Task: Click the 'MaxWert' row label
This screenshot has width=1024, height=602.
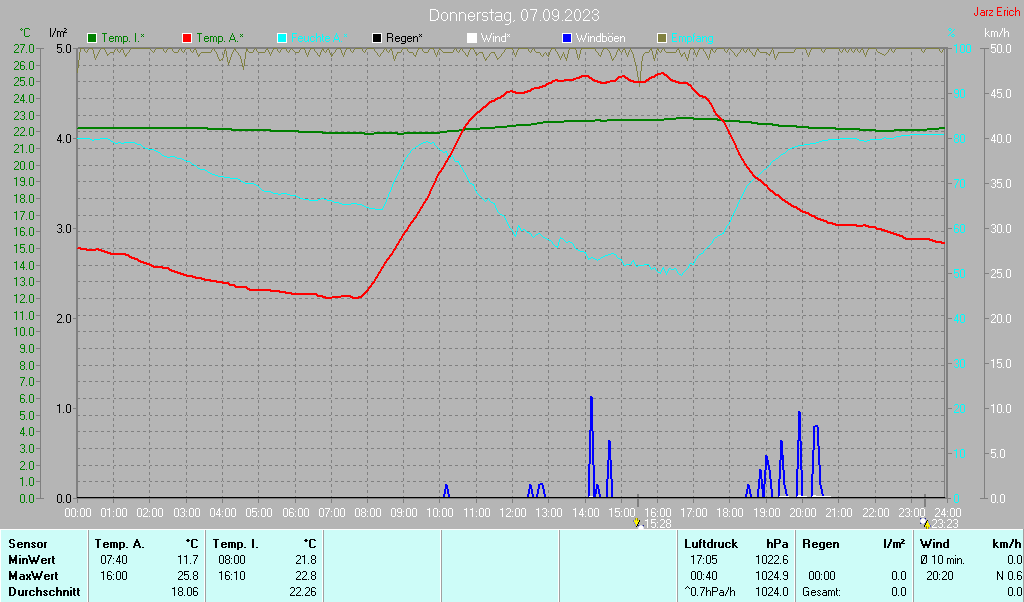Action: pyautogui.click(x=33, y=577)
